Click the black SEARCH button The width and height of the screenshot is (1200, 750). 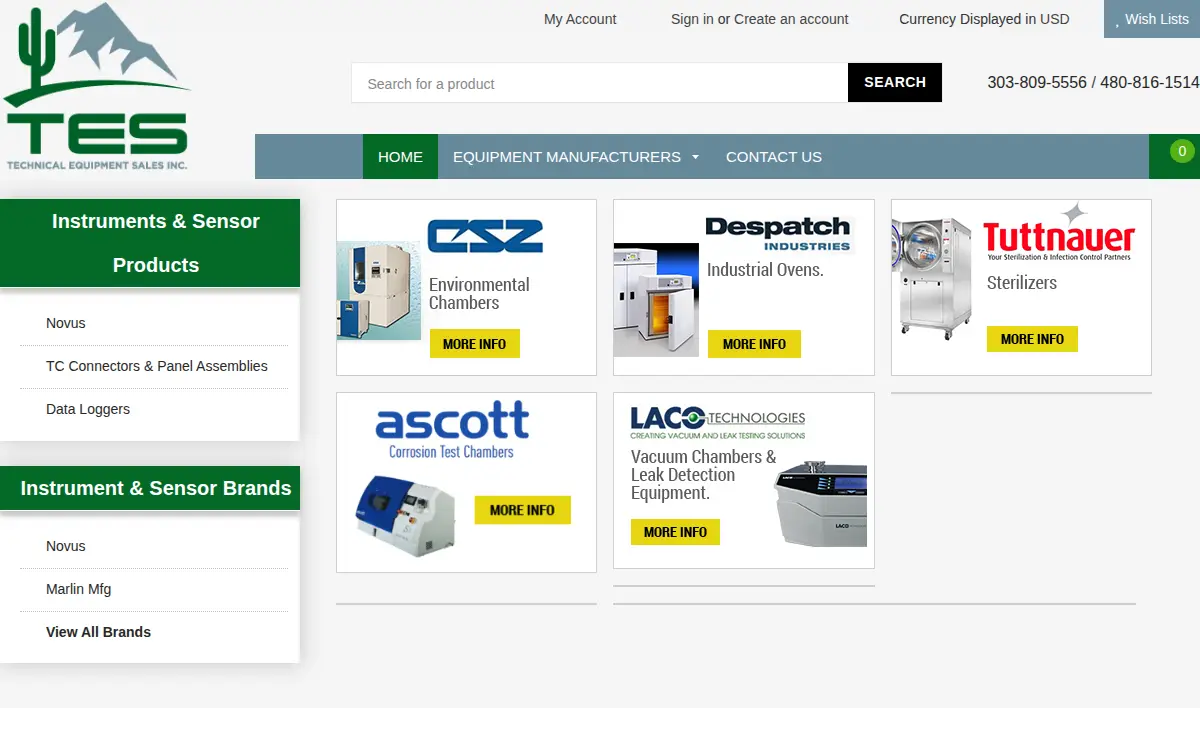tap(895, 82)
